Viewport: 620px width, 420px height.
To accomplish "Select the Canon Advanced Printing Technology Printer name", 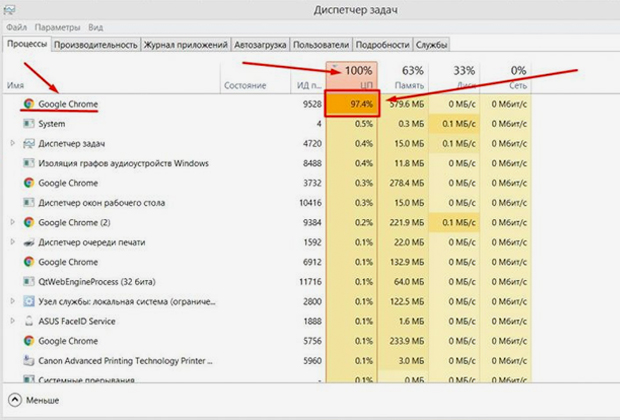I will coord(125,361).
